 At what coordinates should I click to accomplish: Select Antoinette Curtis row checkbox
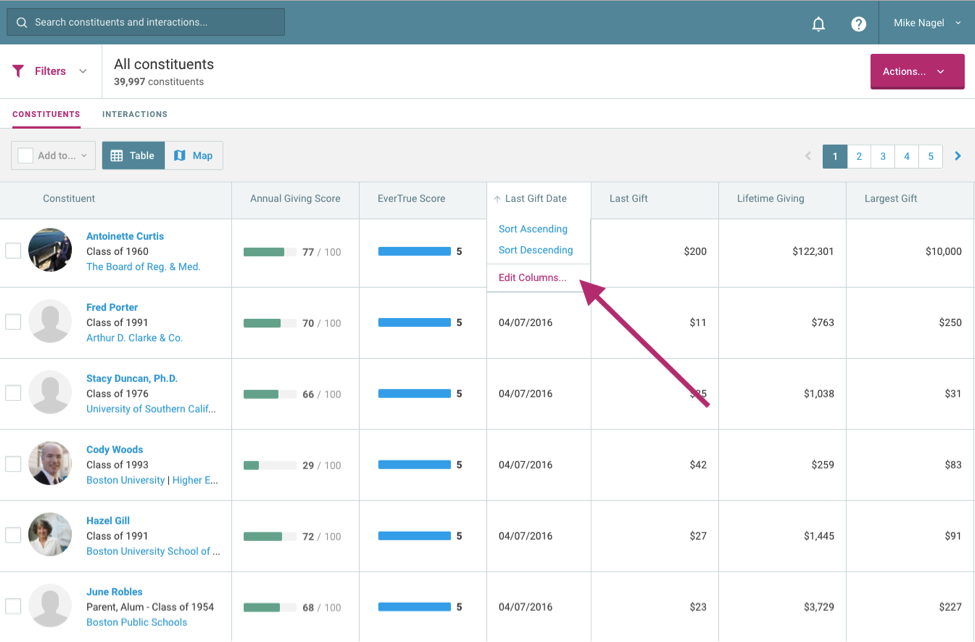(13, 251)
